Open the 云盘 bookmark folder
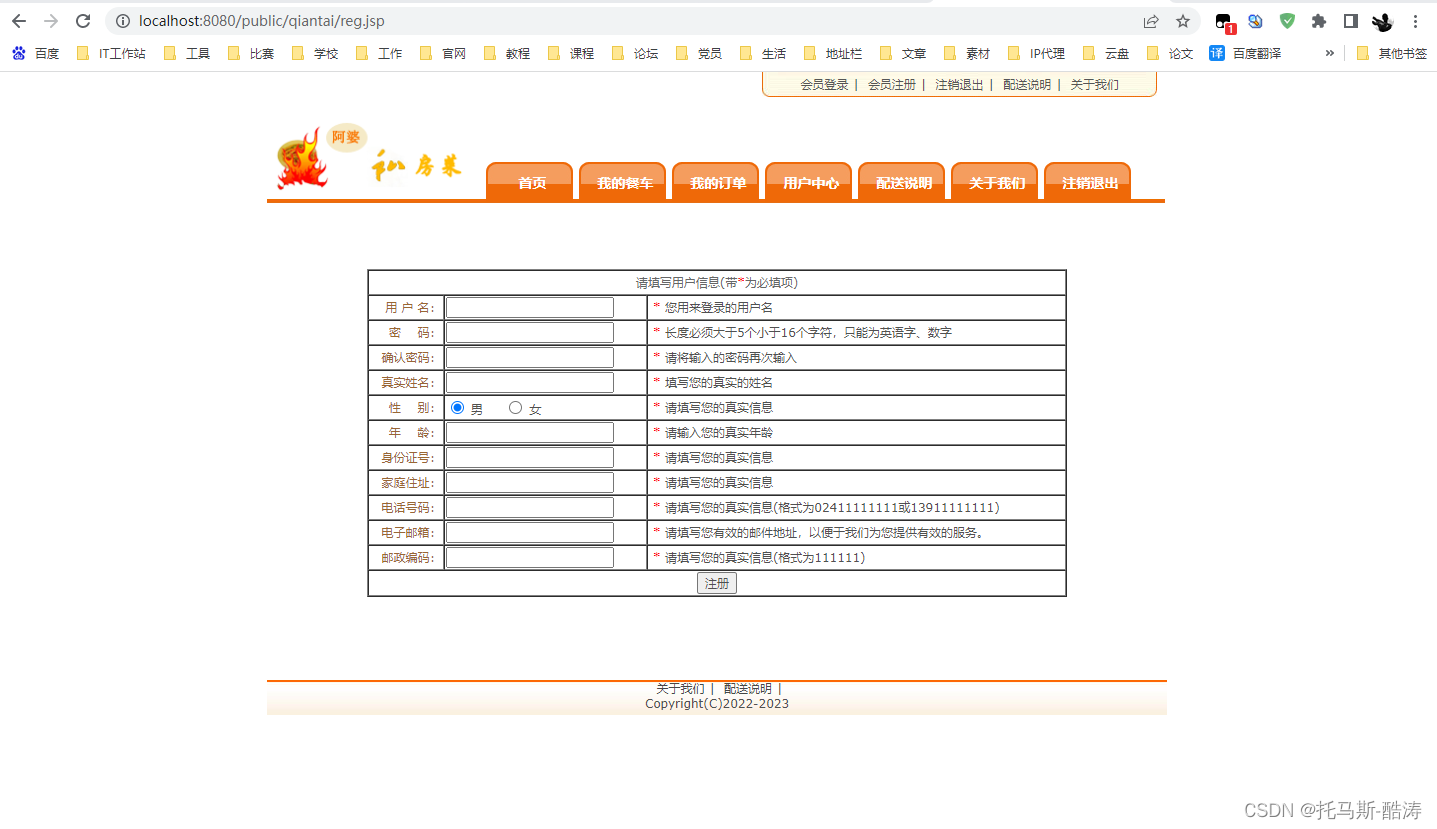Image resolution: width=1437 pixels, height=829 pixels. pos(1106,53)
